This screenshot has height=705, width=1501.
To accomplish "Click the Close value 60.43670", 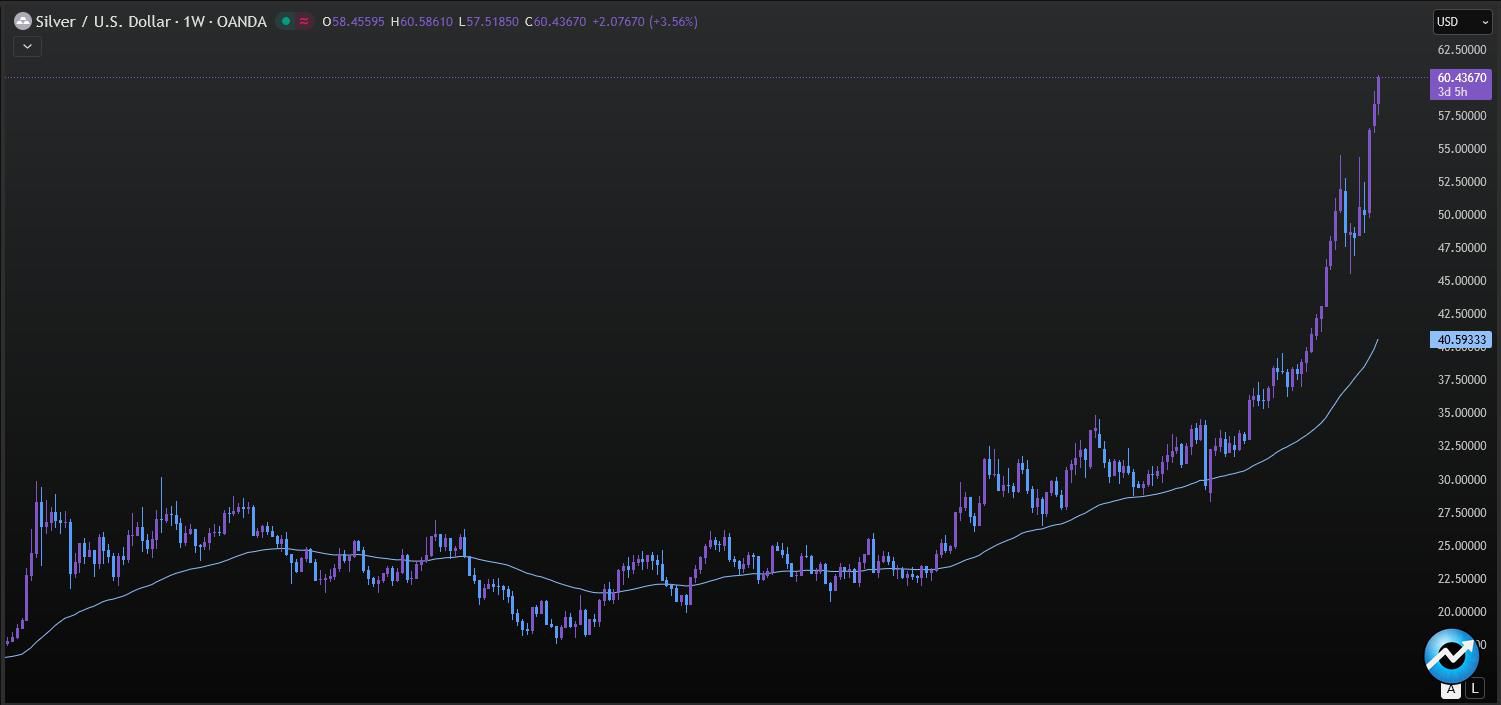I will click(x=560, y=21).
